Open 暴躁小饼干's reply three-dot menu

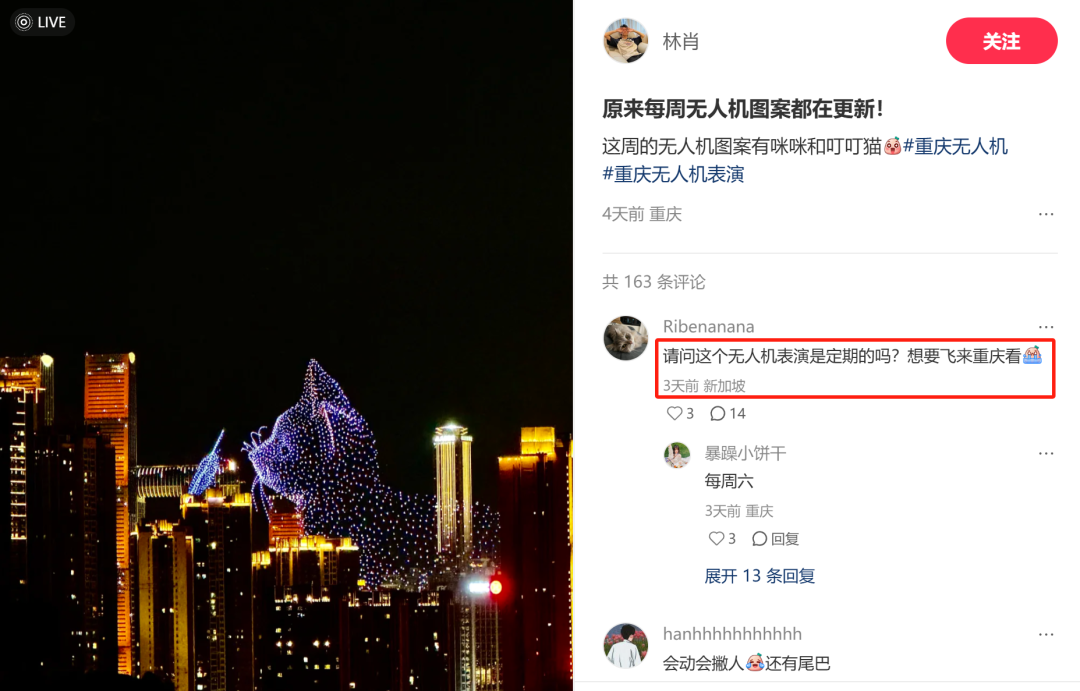[x=1046, y=453]
